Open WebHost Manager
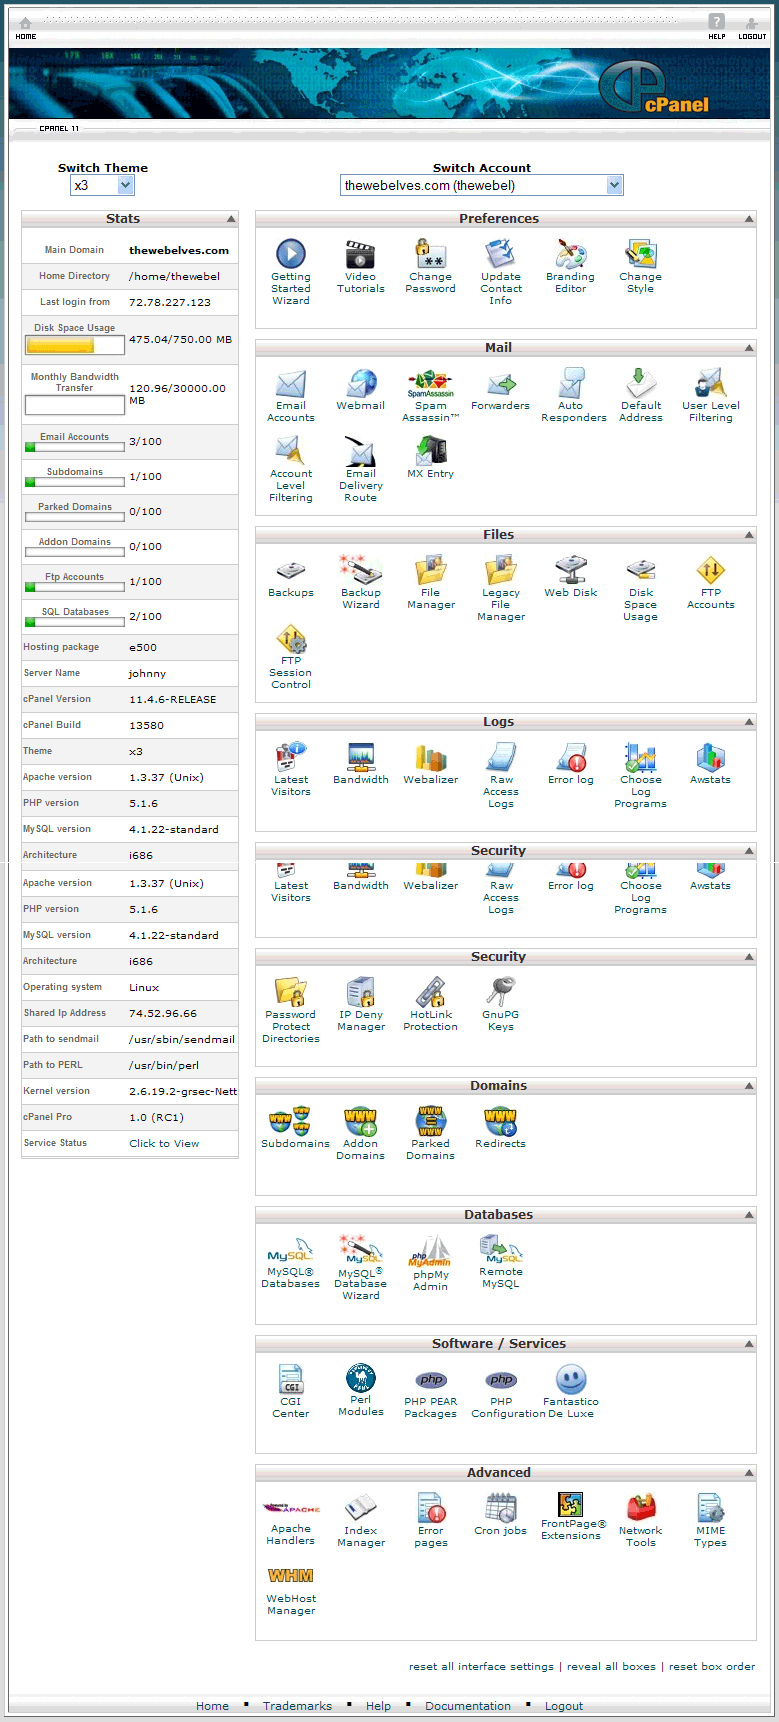 [291, 1590]
